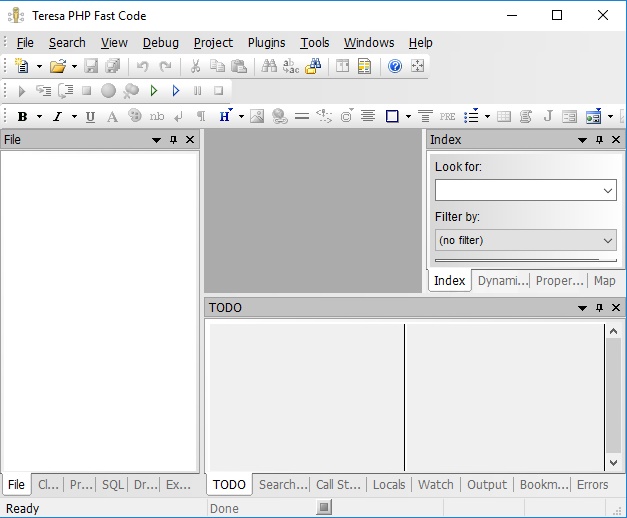The height and width of the screenshot is (518, 627).
Task: Click the binoculars Find icon
Action: [269, 66]
